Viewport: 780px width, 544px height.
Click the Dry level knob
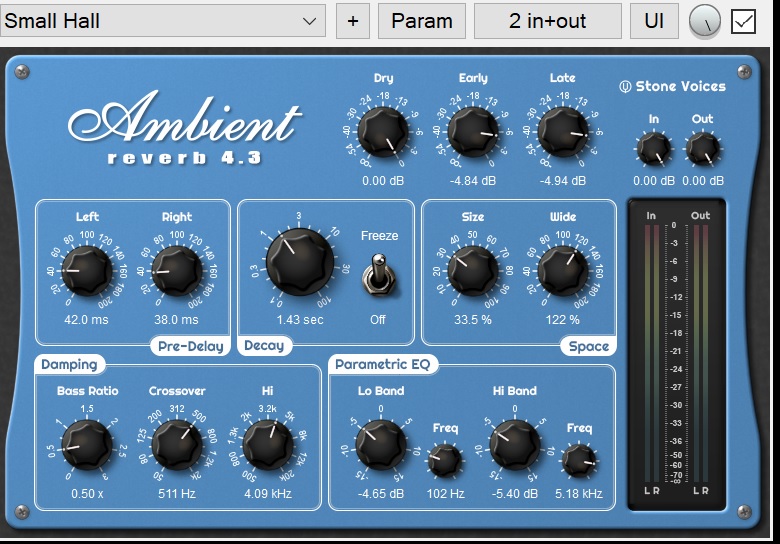coord(383,132)
